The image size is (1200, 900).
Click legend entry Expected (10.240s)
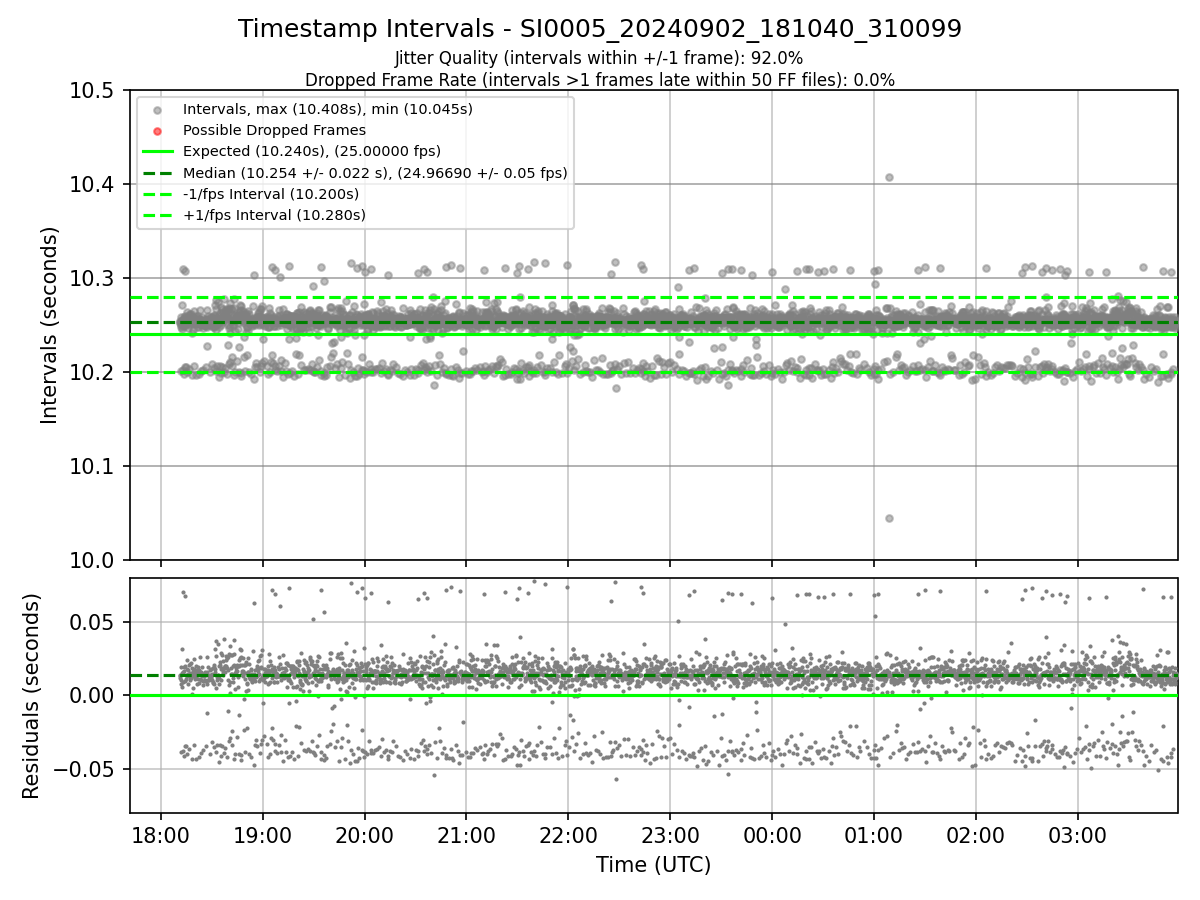point(311,151)
